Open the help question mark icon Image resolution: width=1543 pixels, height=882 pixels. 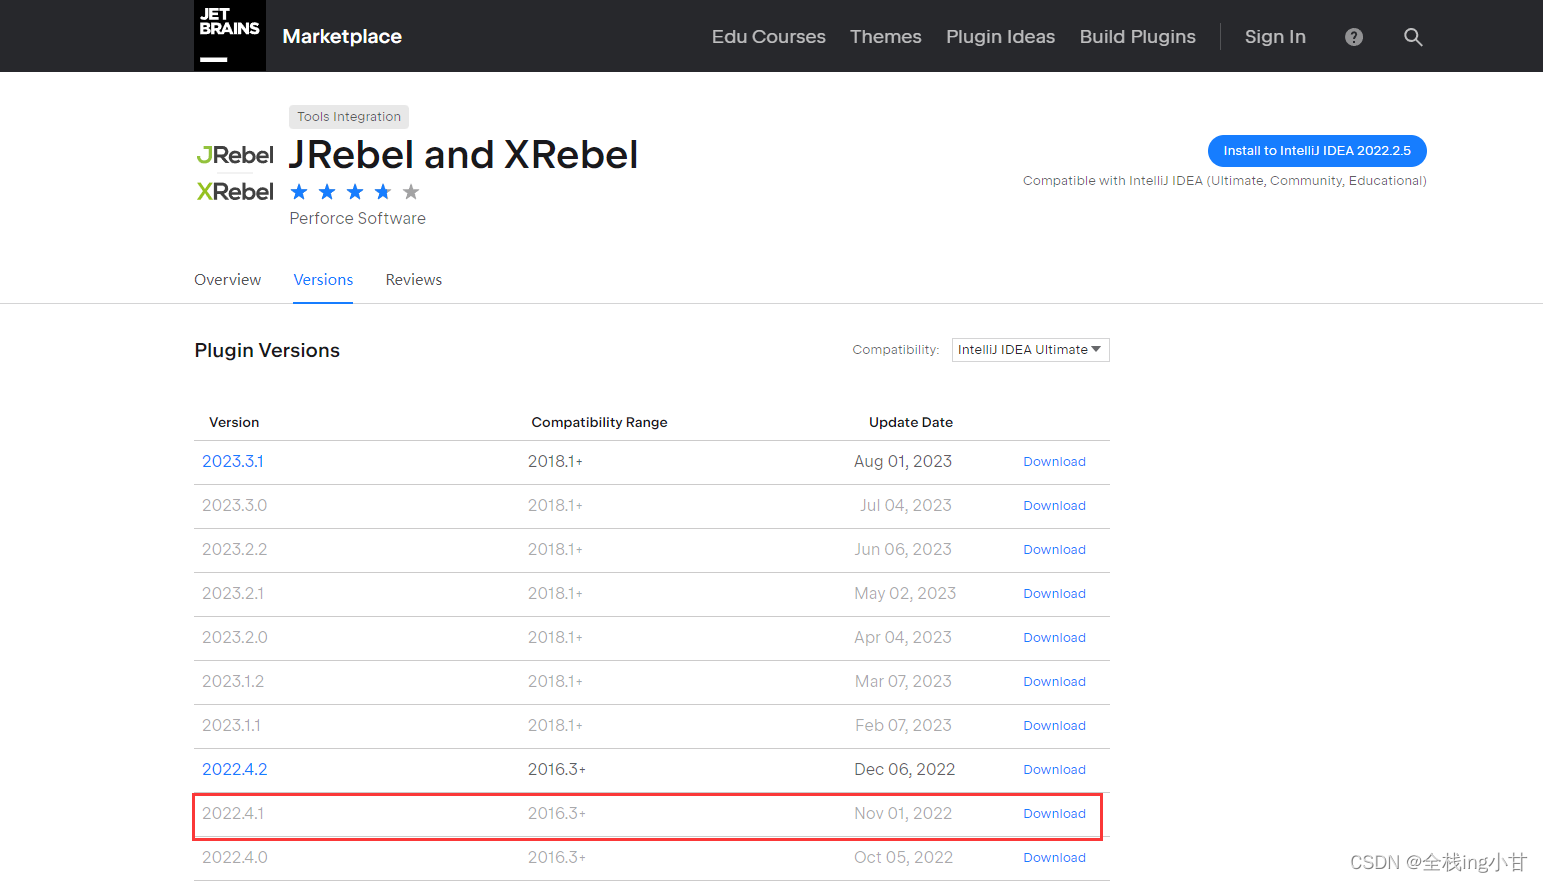(x=1354, y=37)
